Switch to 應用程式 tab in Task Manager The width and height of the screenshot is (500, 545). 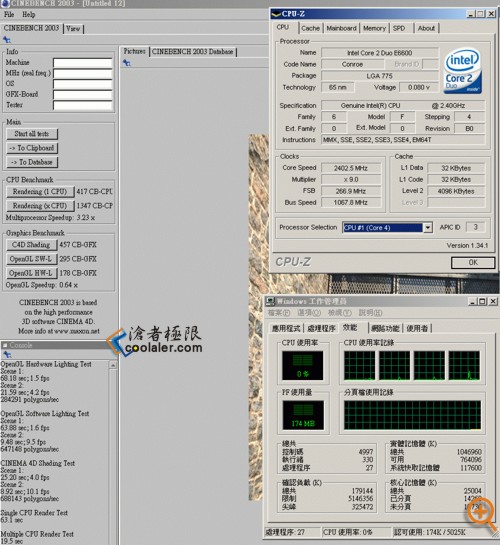pyautogui.click(x=286, y=328)
